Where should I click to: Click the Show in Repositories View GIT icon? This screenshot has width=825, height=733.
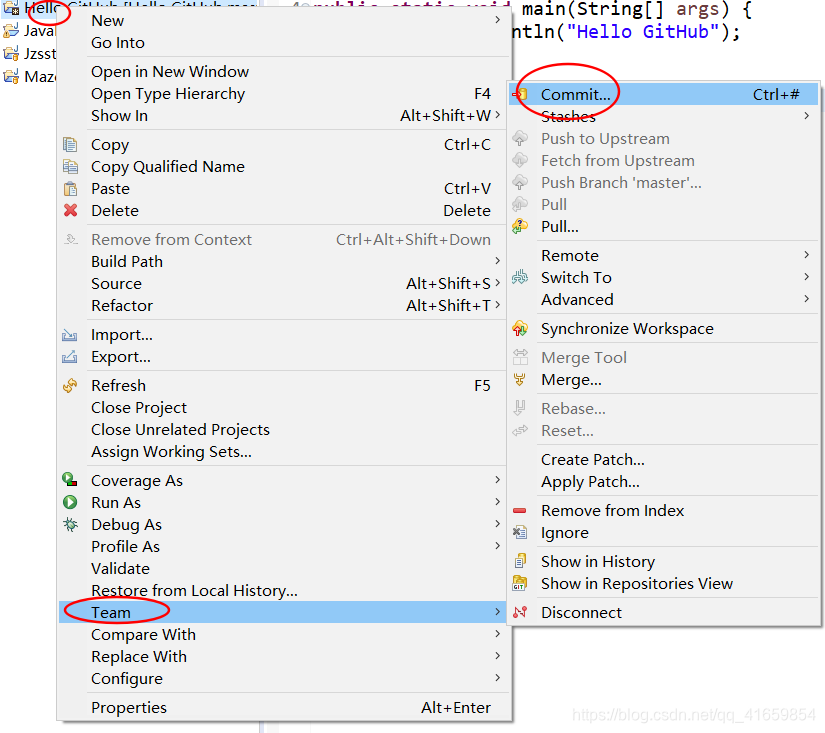pos(520,583)
